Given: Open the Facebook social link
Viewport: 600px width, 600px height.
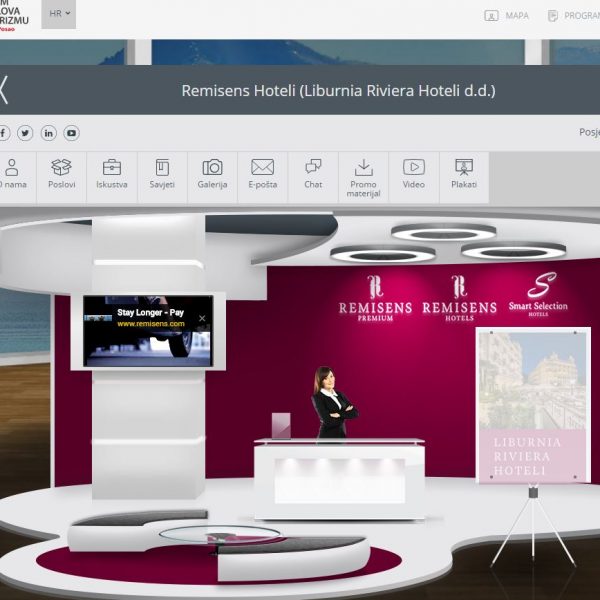Looking at the screenshot, I should click(x=3, y=133).
